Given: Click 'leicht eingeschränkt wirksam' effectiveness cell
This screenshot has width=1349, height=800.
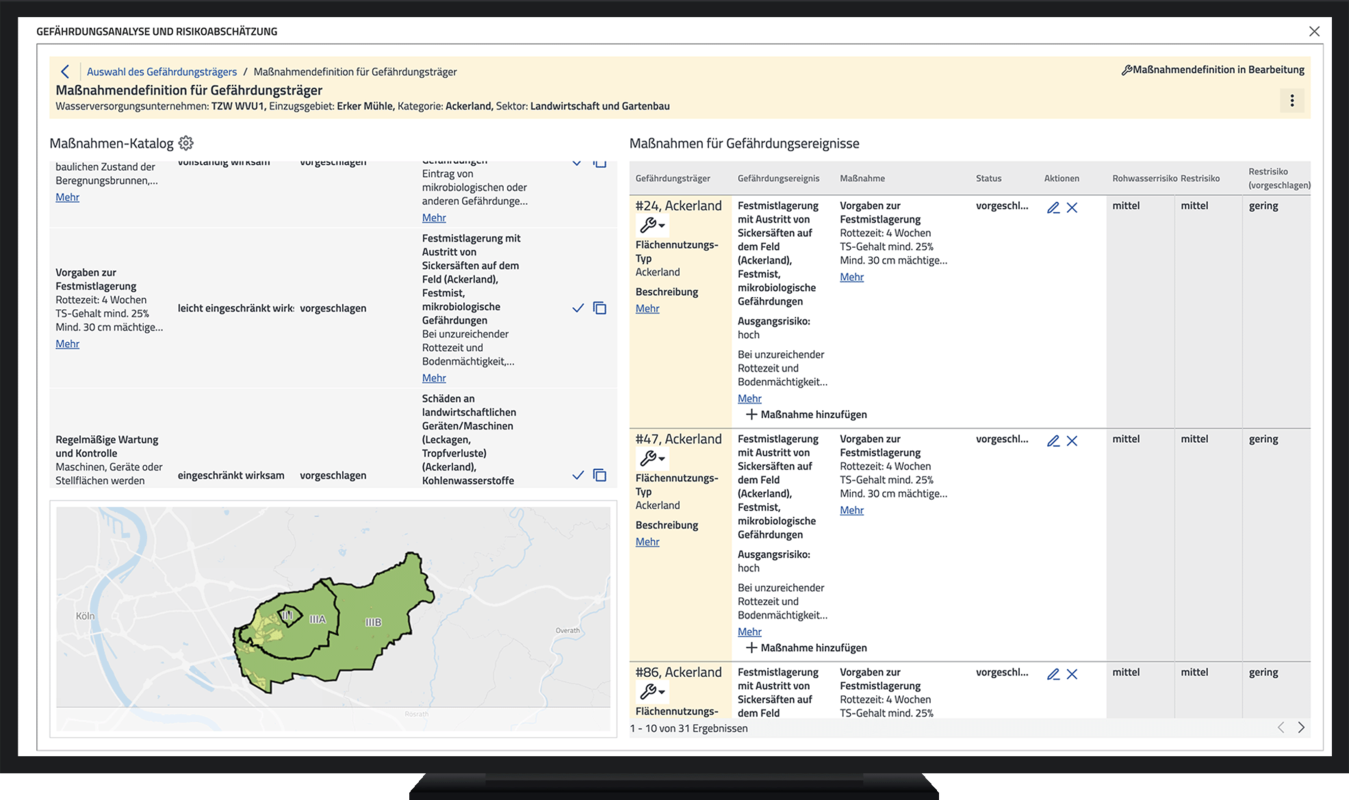Looking at the screenshot, I should point(235,308).
